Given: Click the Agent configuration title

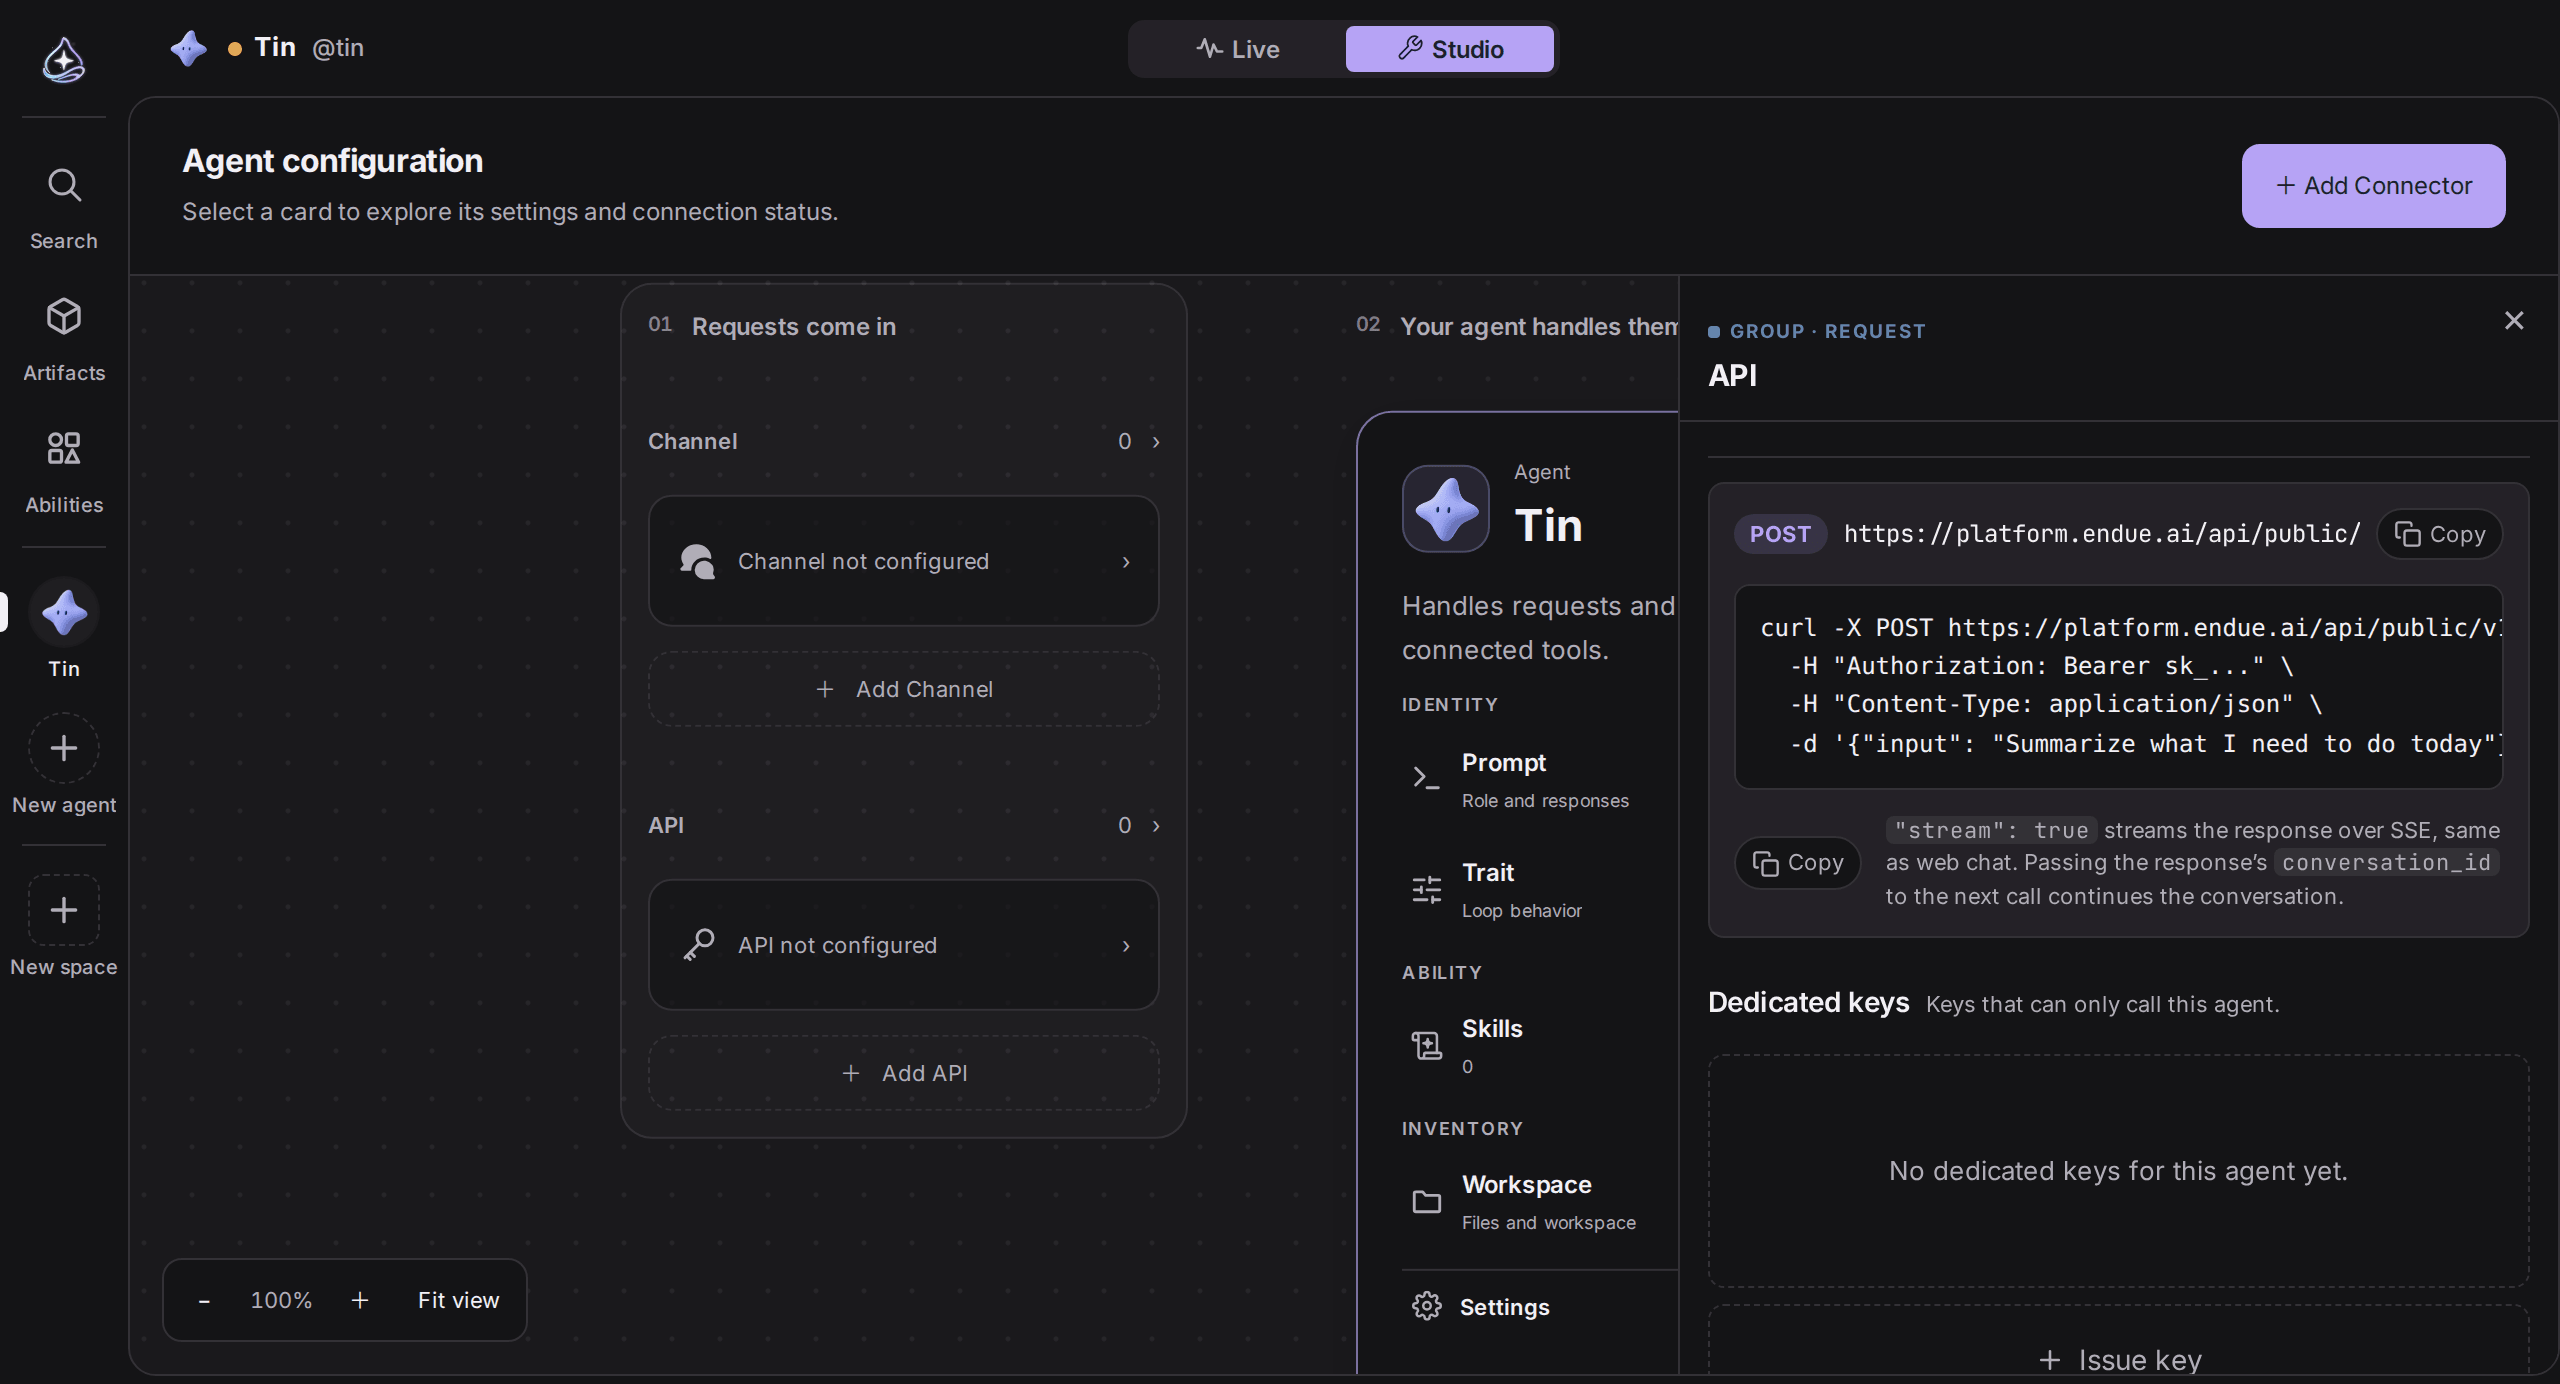Looking at the screenshot, I should [332, 161].
